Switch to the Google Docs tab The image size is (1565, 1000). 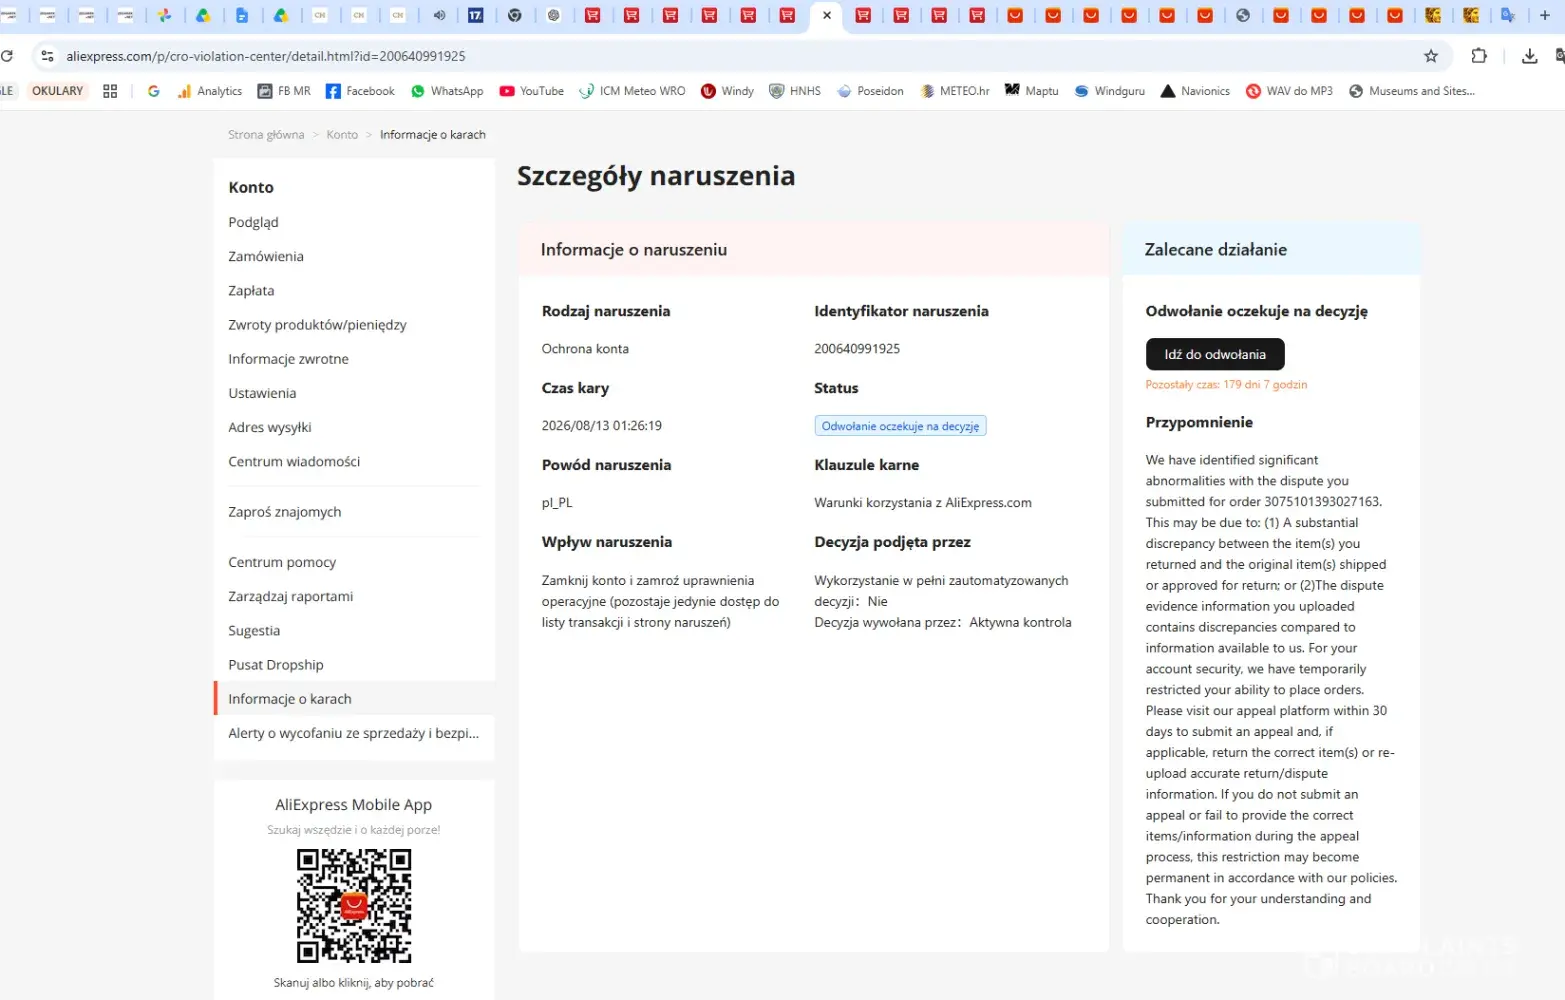pos(242,15)
